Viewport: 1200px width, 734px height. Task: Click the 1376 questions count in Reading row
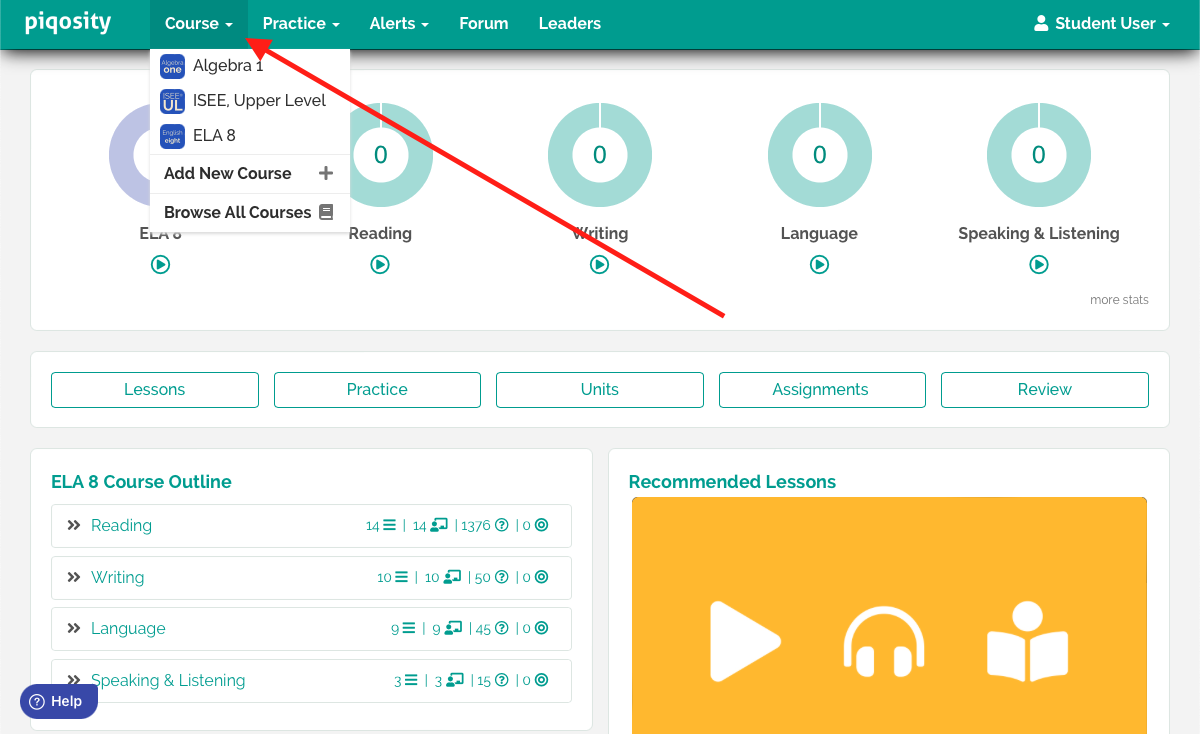tap(476, 525)
